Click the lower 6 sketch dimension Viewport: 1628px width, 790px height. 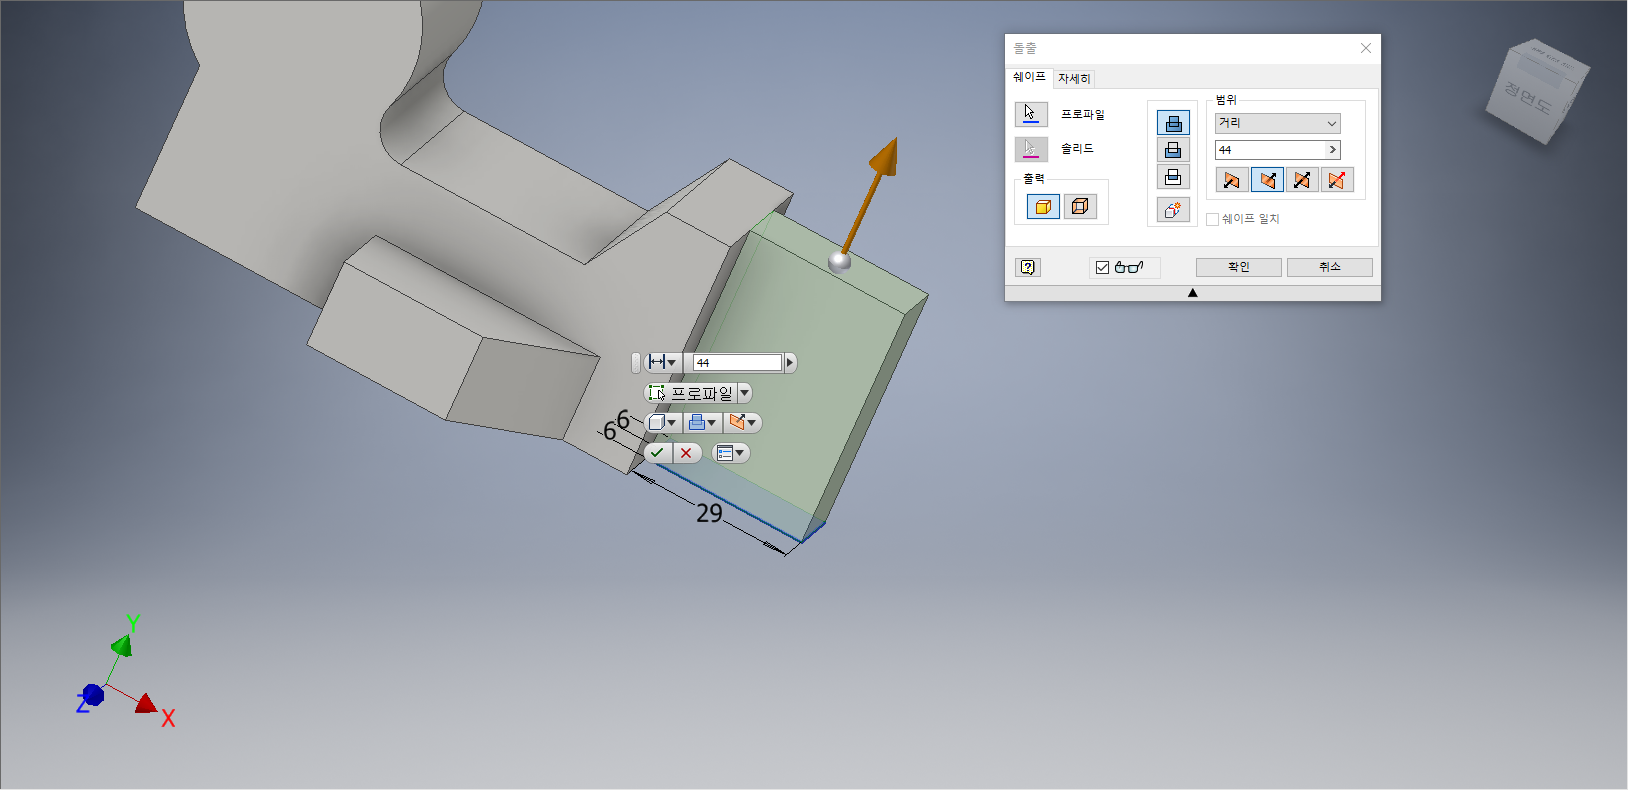coord(609,432)
